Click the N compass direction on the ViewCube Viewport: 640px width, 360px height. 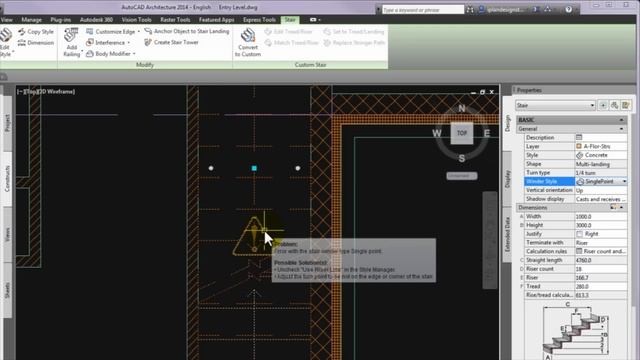point(462,108)
